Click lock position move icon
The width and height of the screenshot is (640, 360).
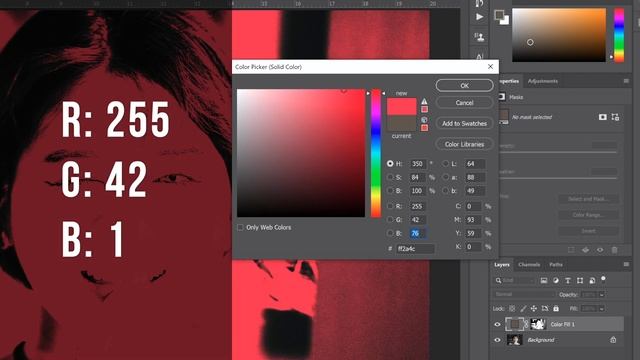[x=534, y=309]
